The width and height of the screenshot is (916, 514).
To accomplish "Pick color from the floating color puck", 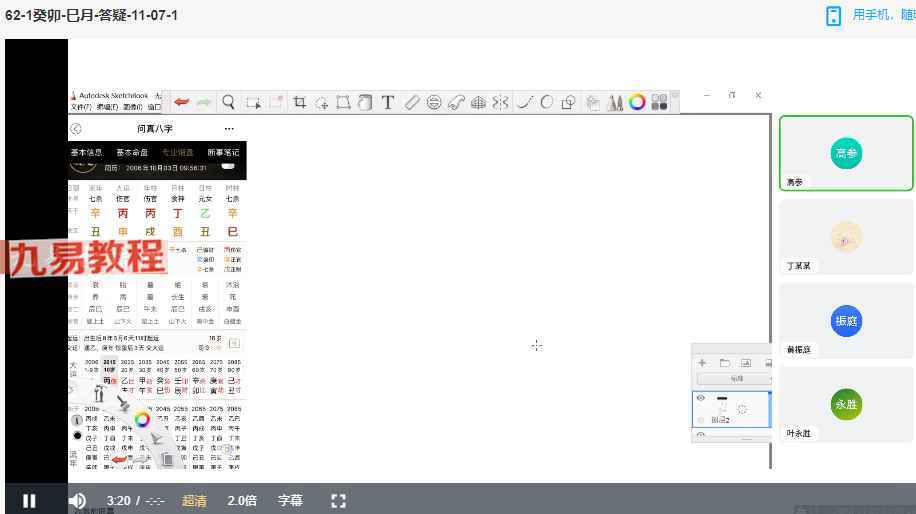I will pyautogui.click(x=143, y=420).
